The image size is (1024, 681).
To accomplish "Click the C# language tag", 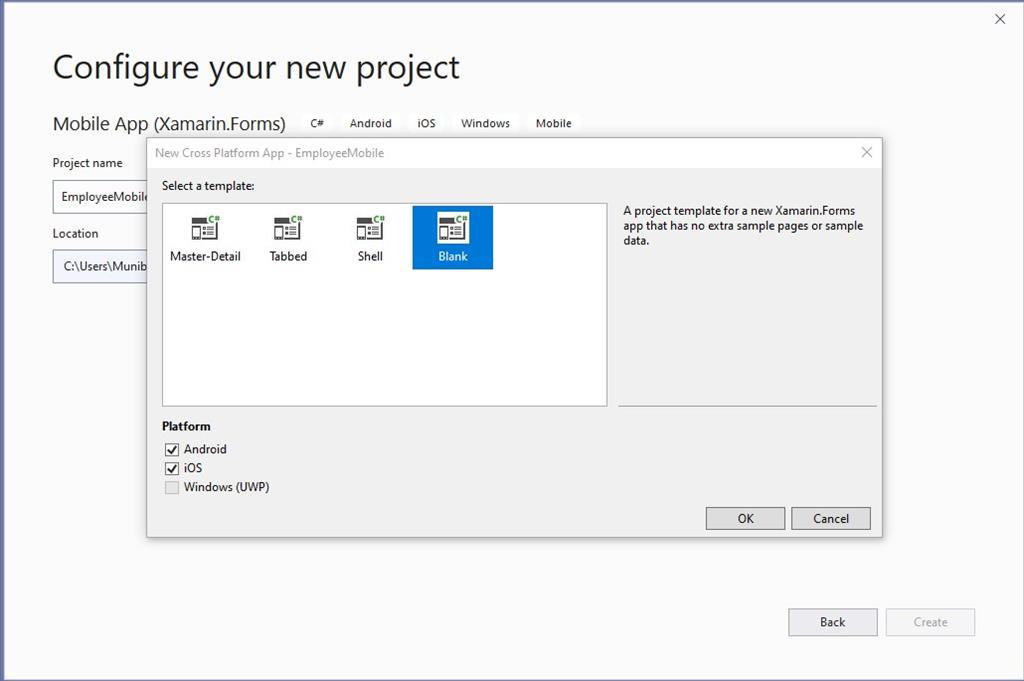I will coord(317,123).
